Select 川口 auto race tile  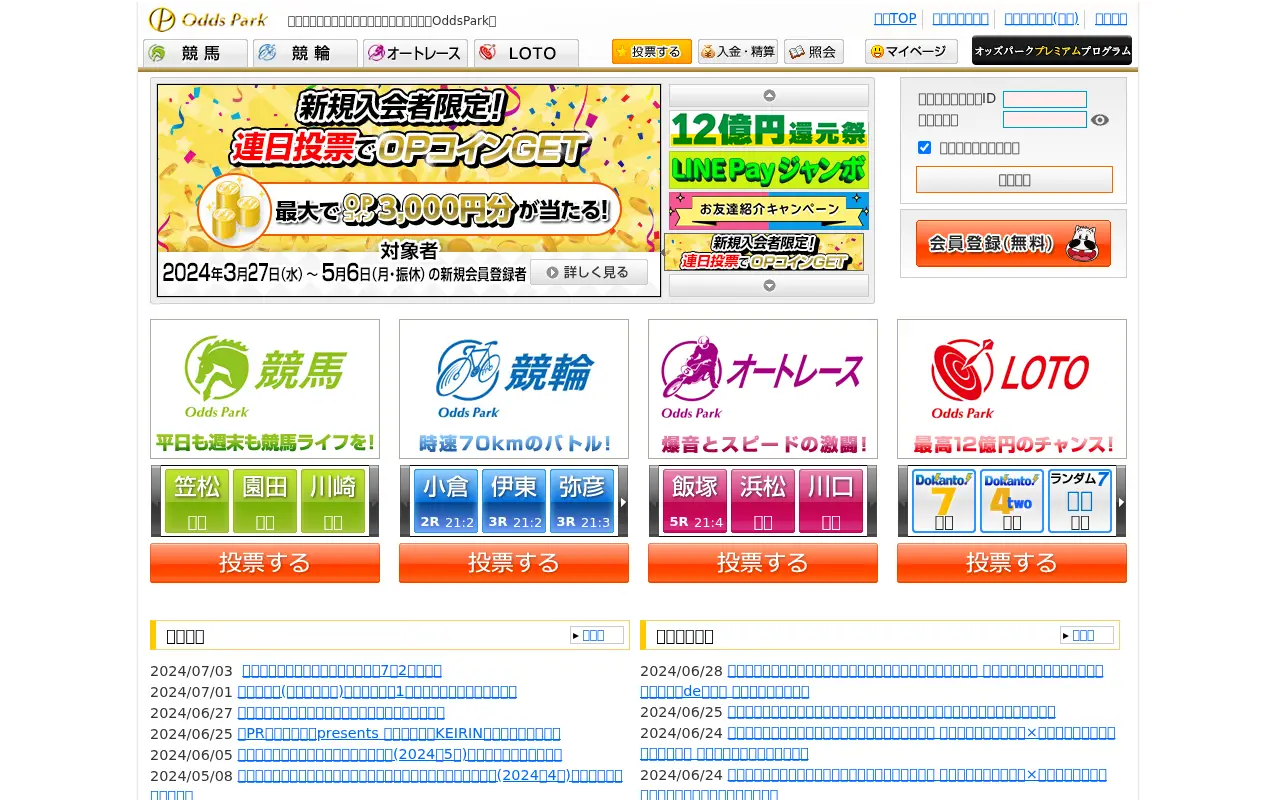click(x=831, y=501)
